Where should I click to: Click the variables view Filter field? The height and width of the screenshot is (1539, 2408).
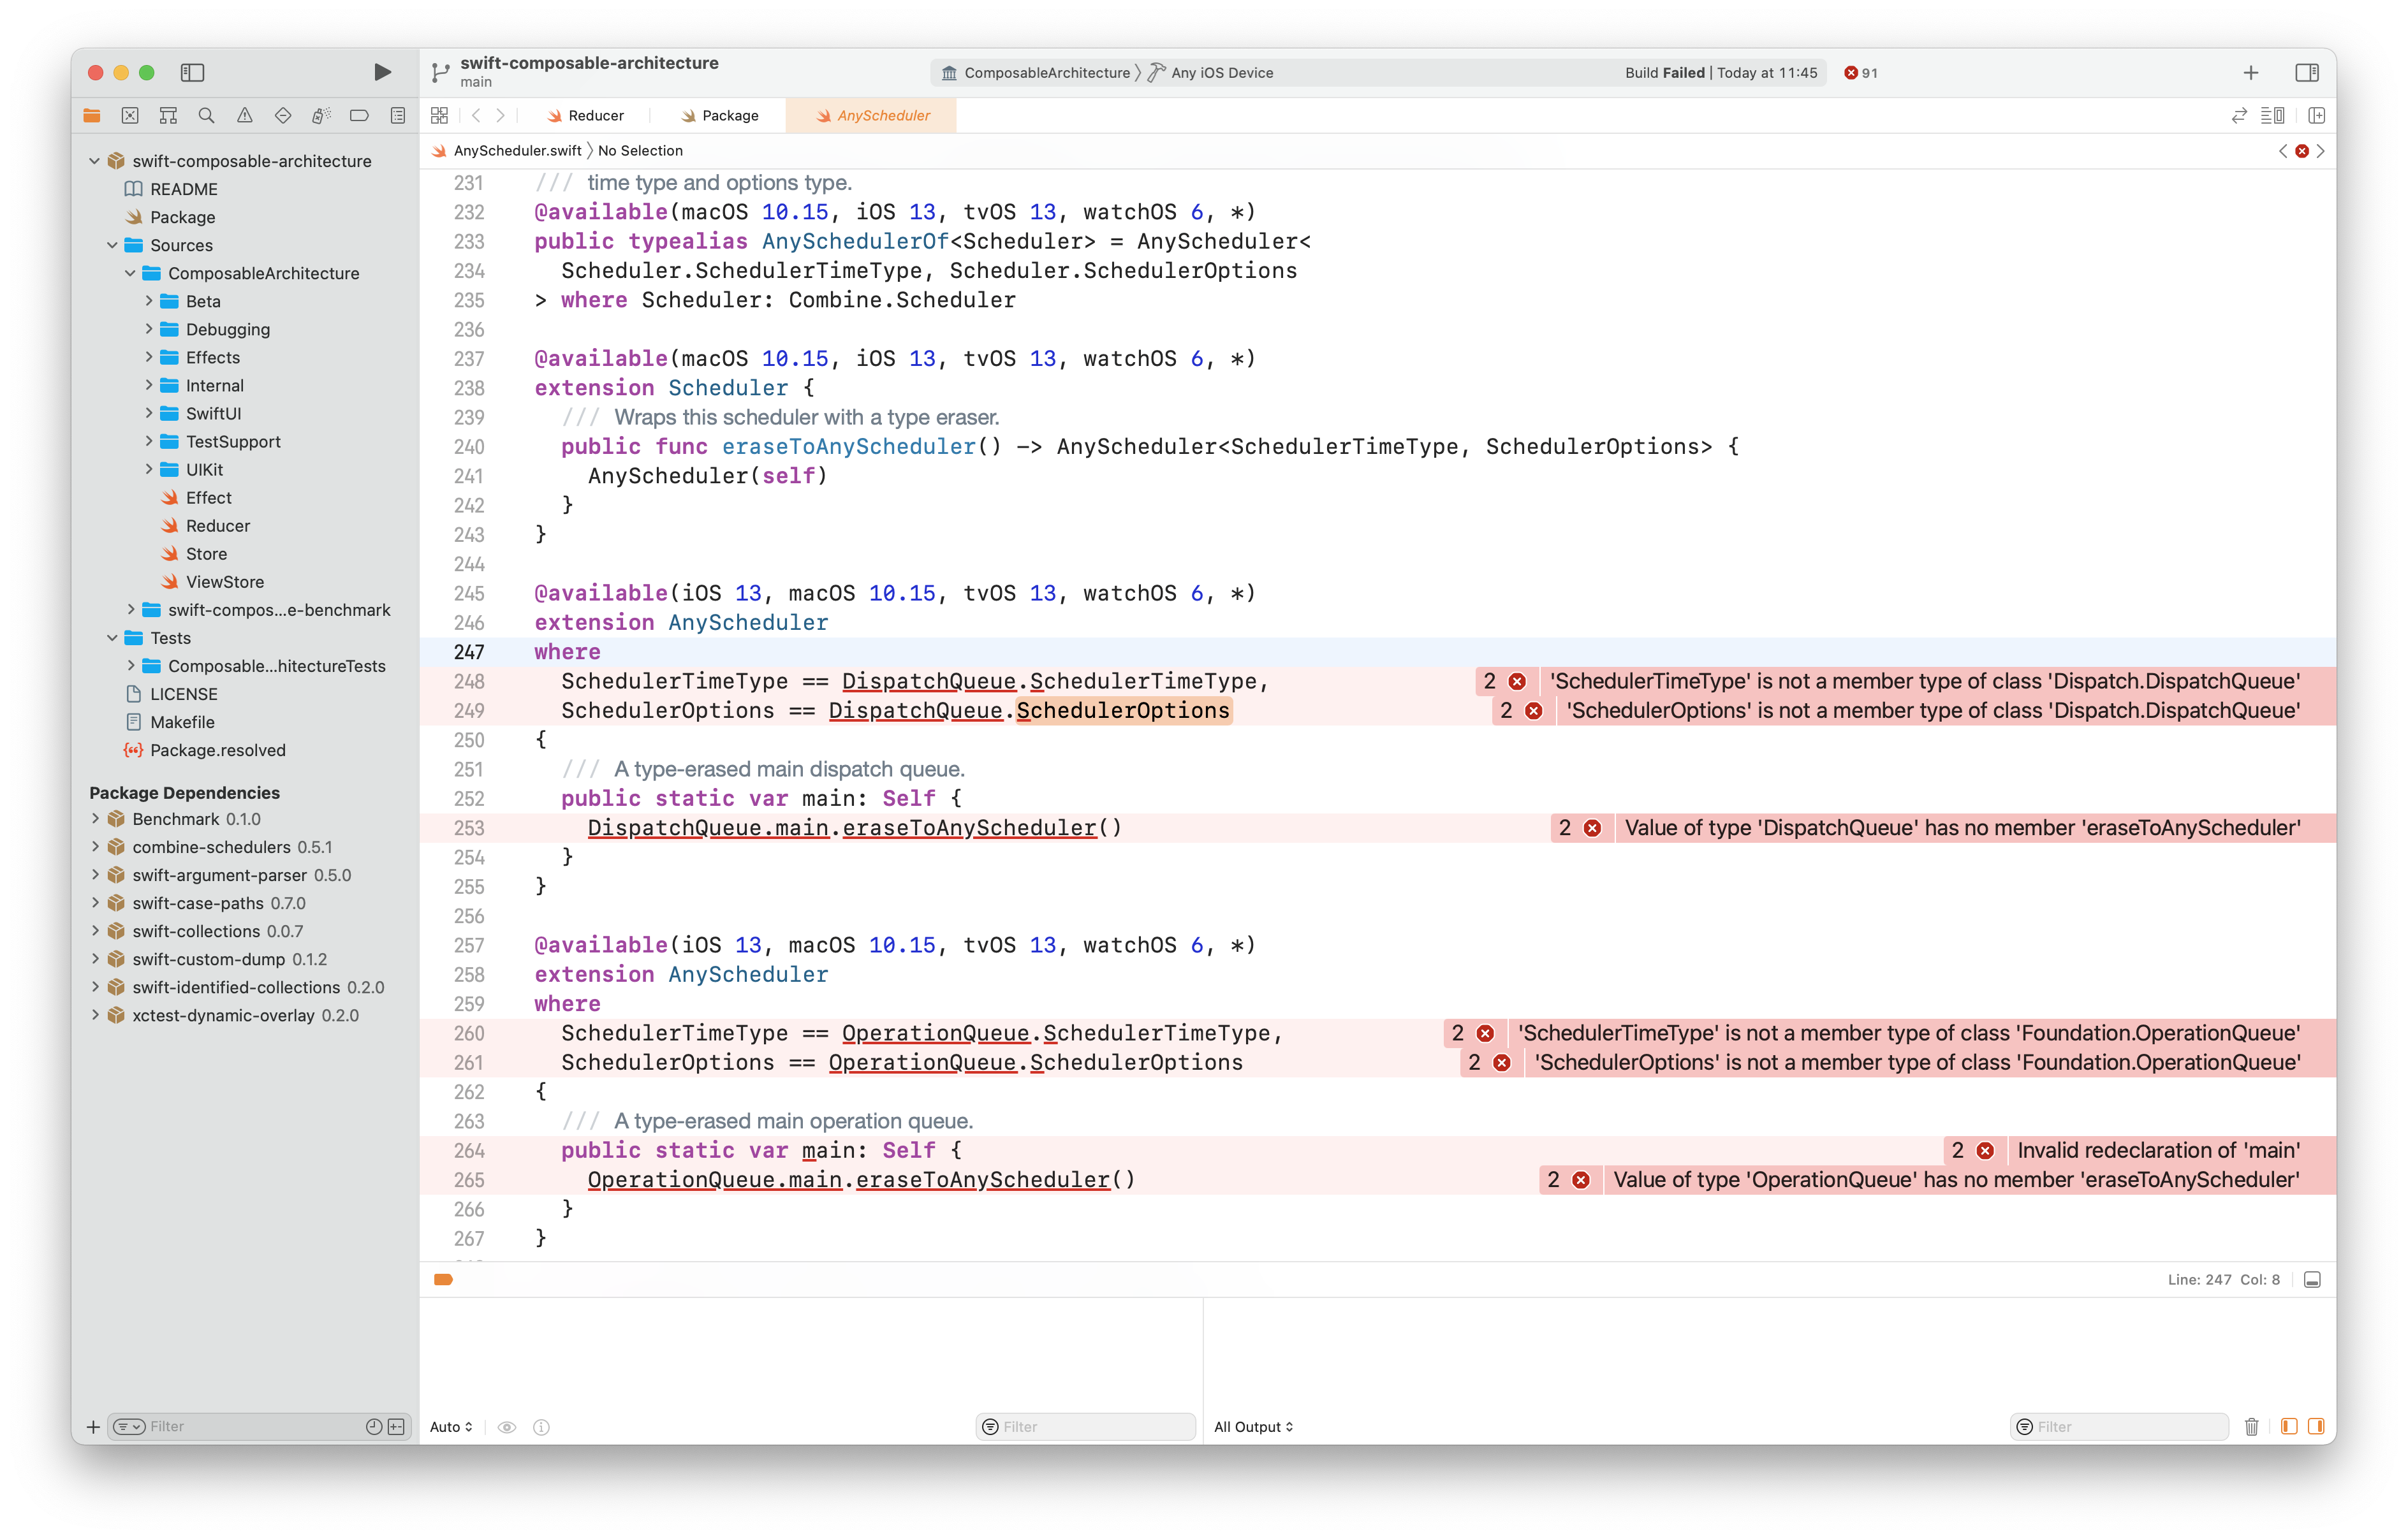tap(1085, 1426)
